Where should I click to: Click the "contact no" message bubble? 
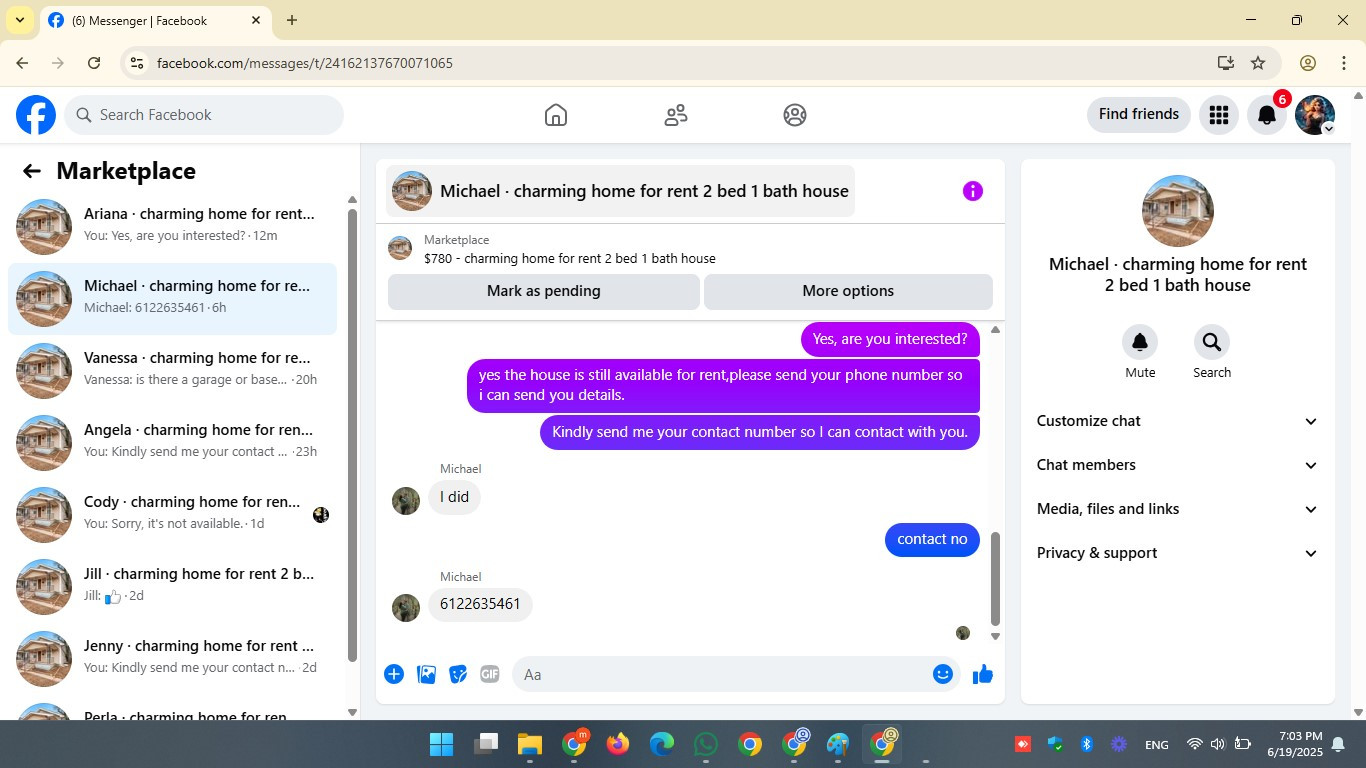(932, 540)
